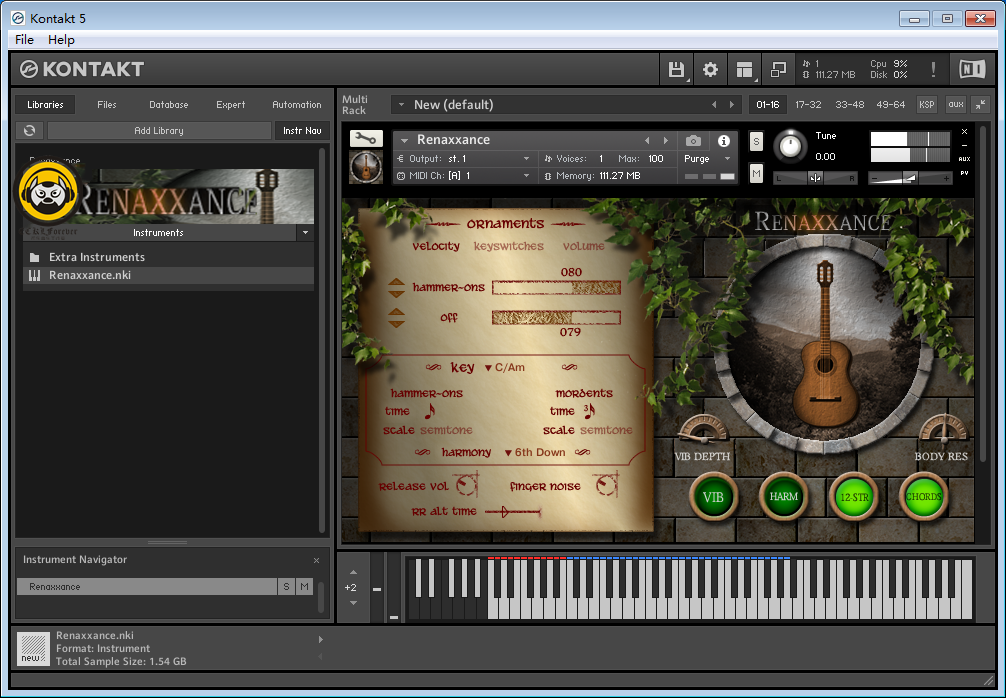The height and width of the screenshot is (698, 1006).
Task: Click the BODY RES gauge
Action: point(942,429)
